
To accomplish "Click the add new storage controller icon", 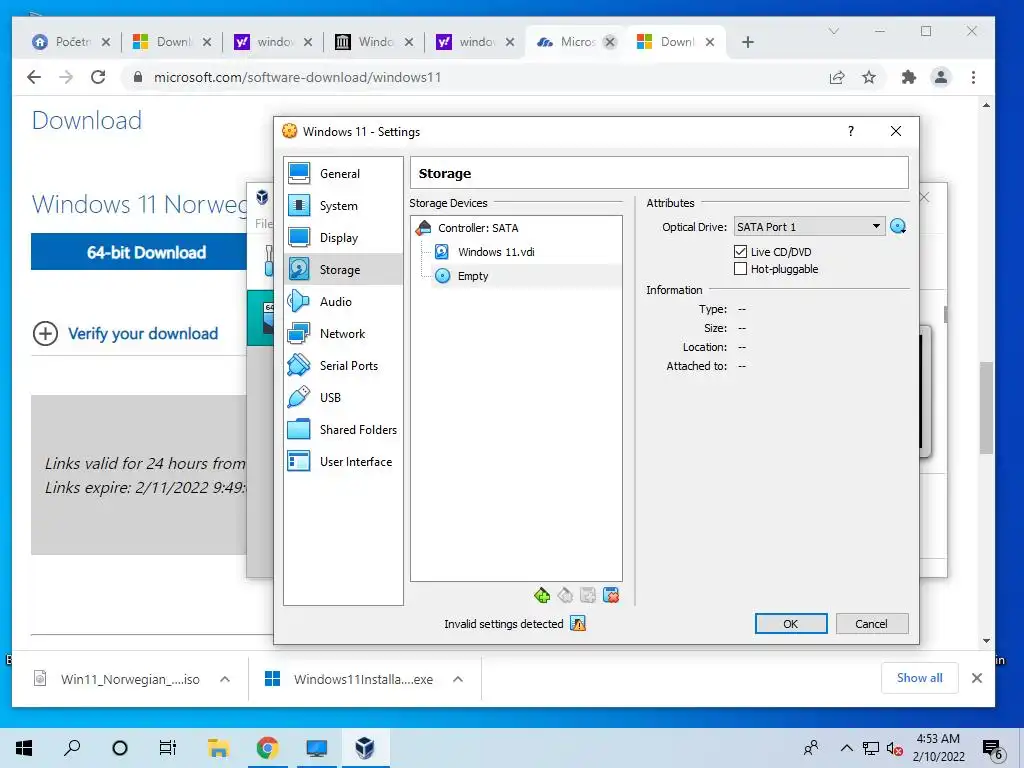I will tap(542, 595).
